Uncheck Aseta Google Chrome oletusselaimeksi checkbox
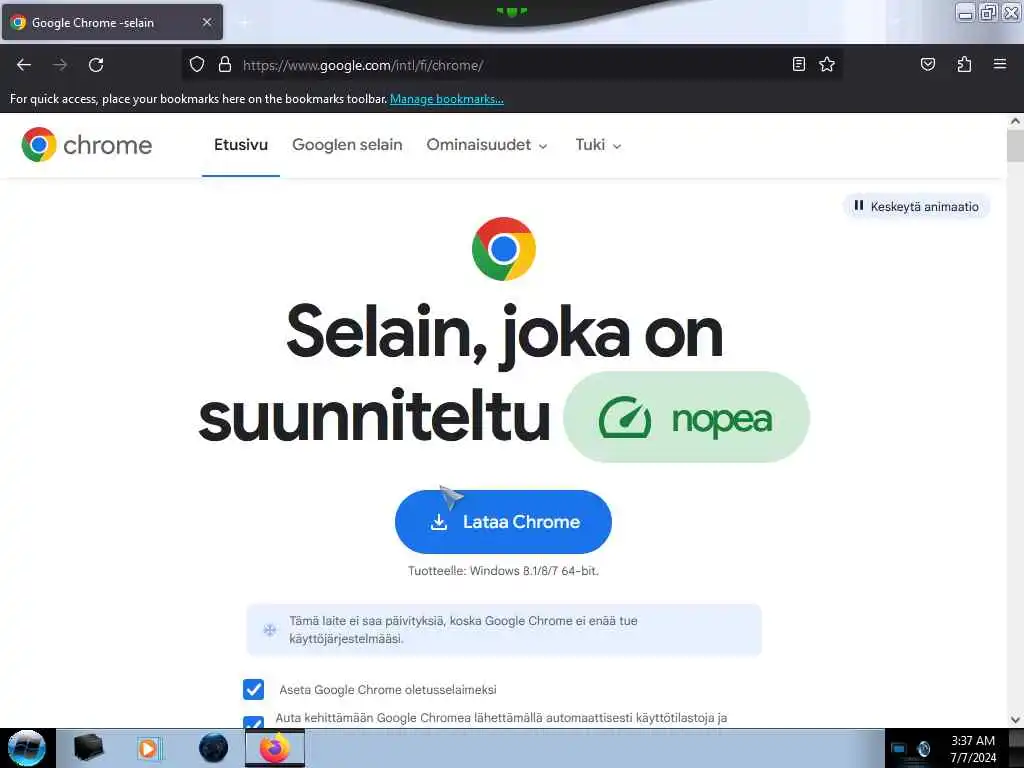Image resolution: width=1024 pixels, height=768 pixels. [253, 689]
